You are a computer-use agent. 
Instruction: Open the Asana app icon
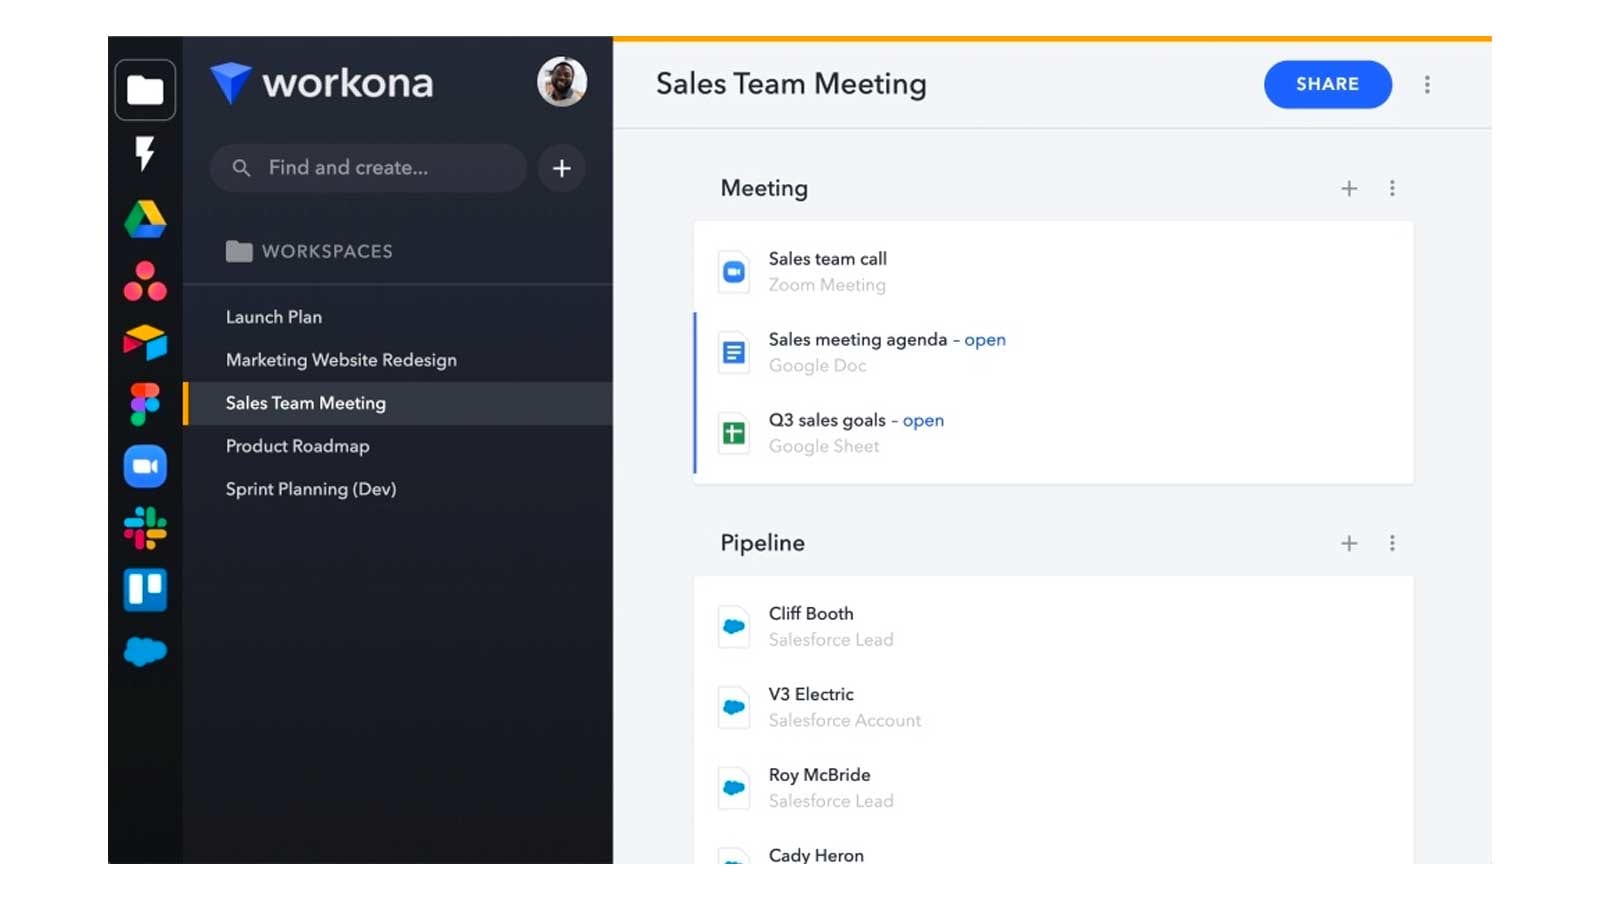pyautogui.click(x=145, y=281)
